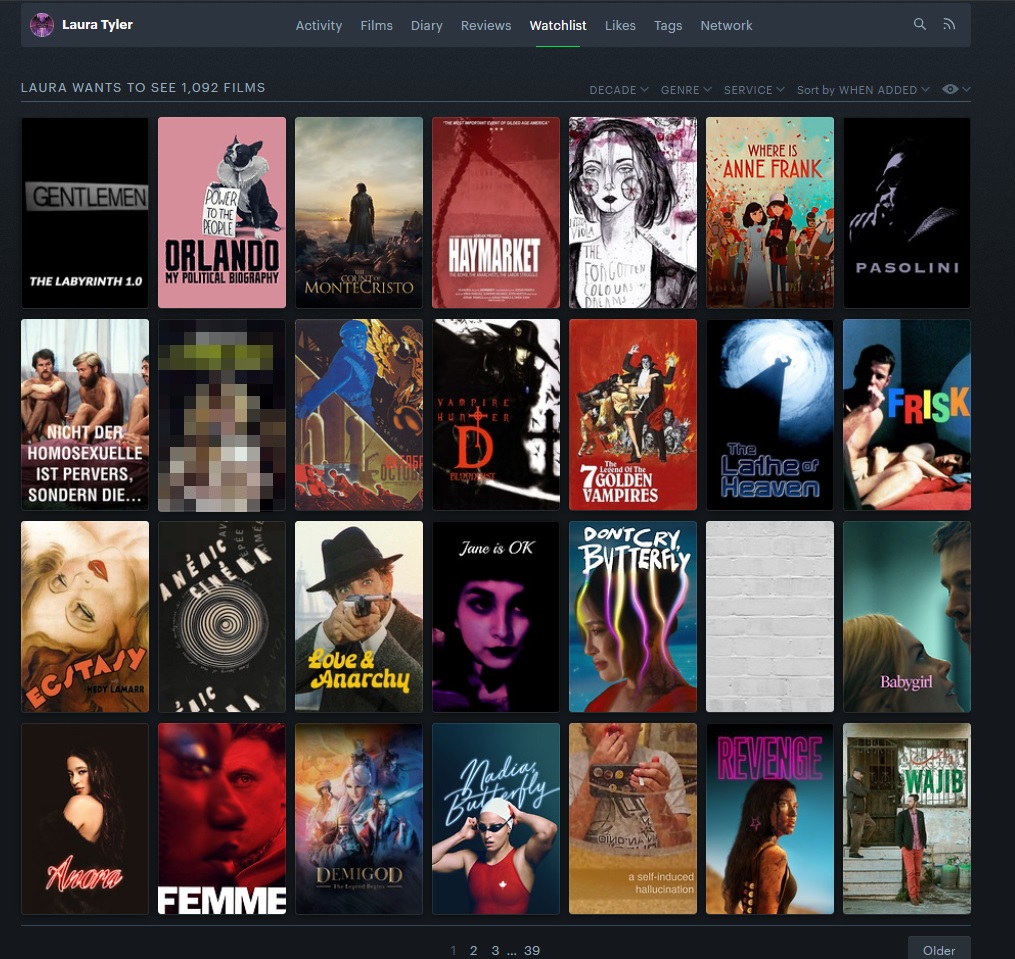This screenshot has width=1015, height=959.
Task: Open the Femme poster
Action: [x=222, y=818]
